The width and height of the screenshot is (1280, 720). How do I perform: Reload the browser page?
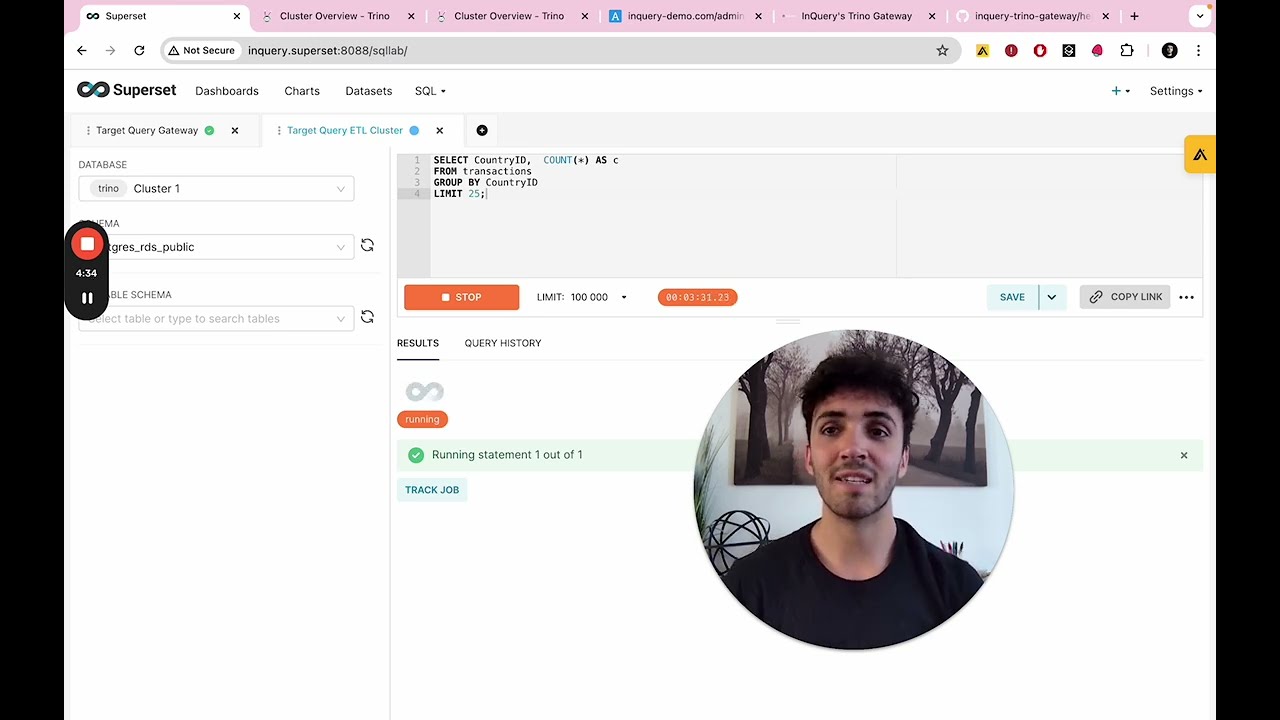tap(139, 50)
